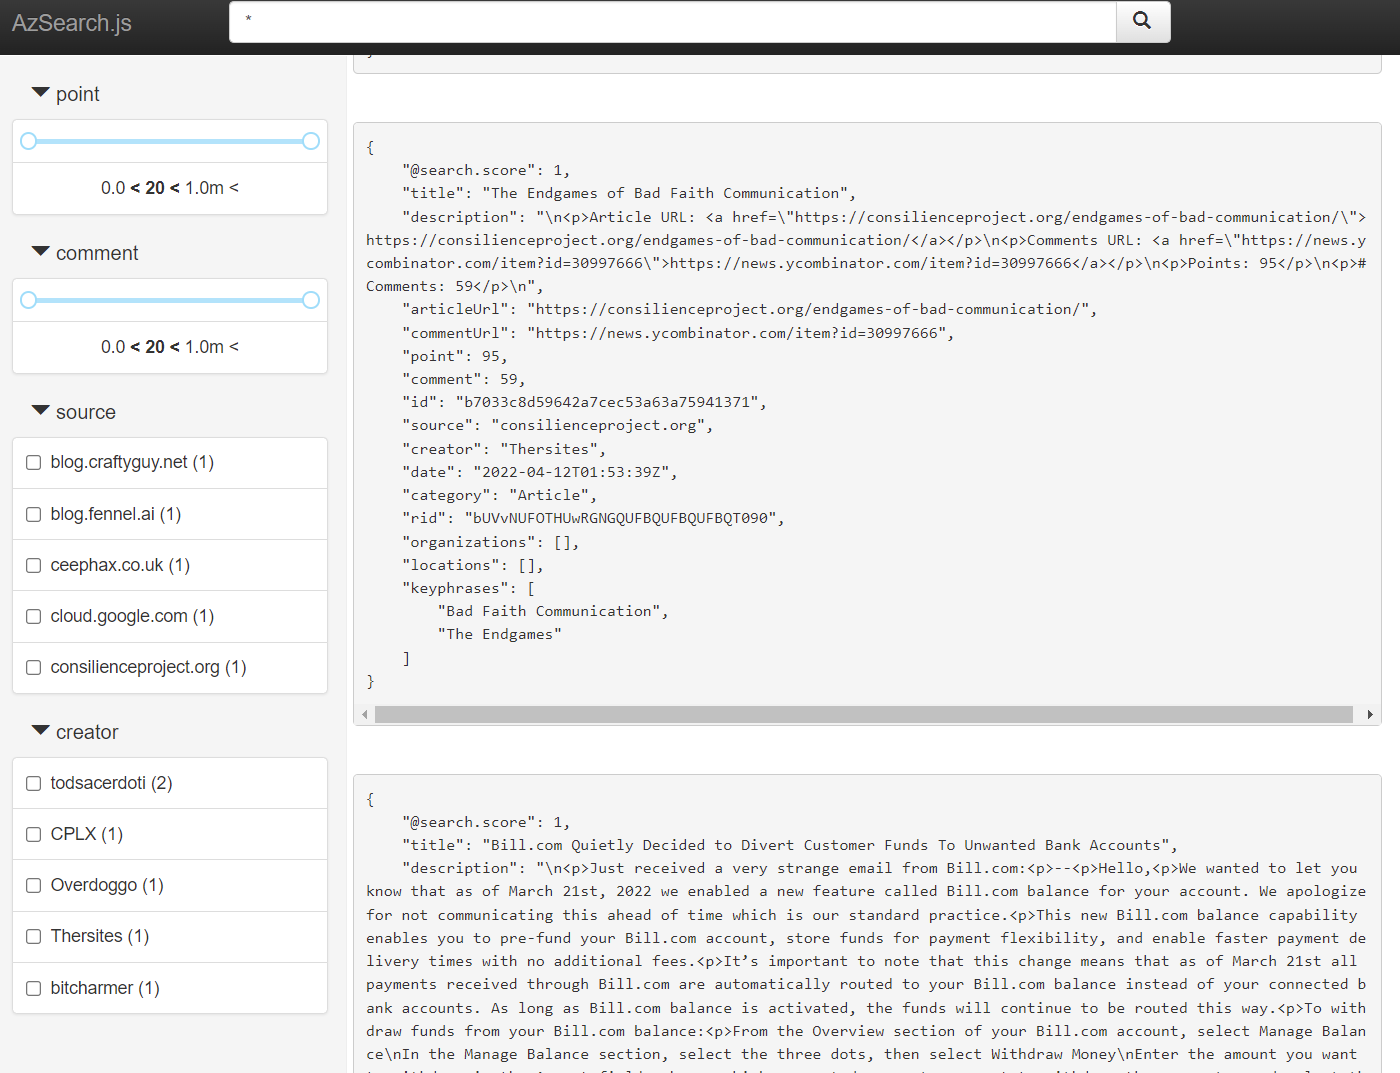Select the Overdoggo creator filter
Viewport: 1400px width, 1073px height.
(x=33, y=885)
